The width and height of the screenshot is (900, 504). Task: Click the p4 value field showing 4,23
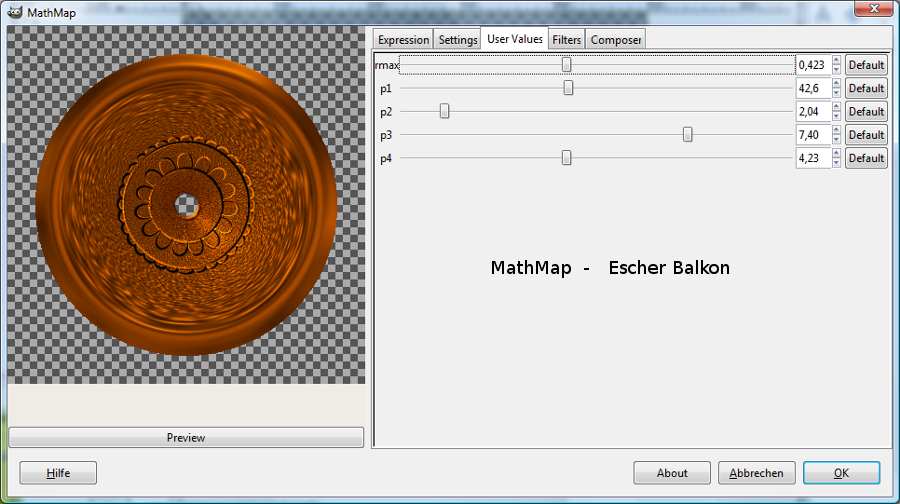point(812,158)
